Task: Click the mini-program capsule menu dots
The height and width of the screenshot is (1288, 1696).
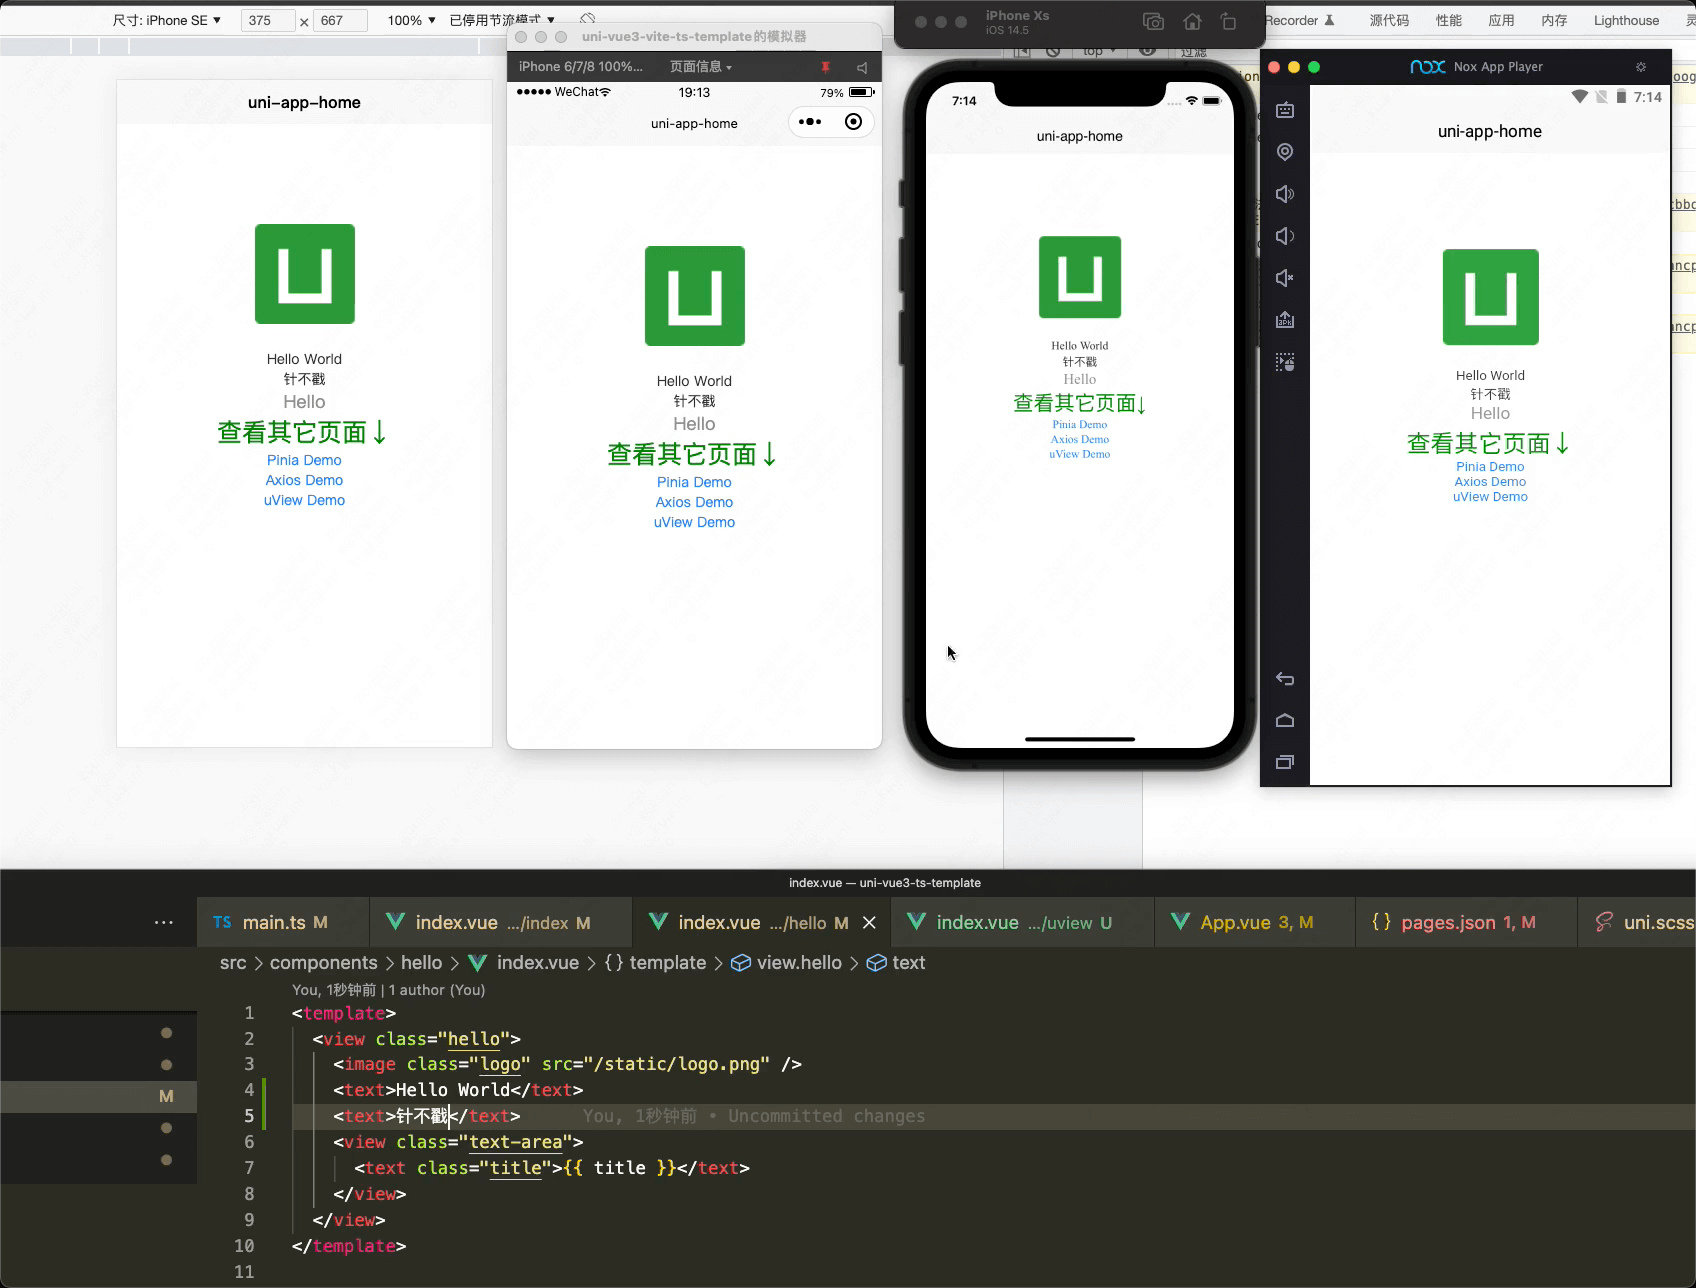Action: click(x=810, y=121)
